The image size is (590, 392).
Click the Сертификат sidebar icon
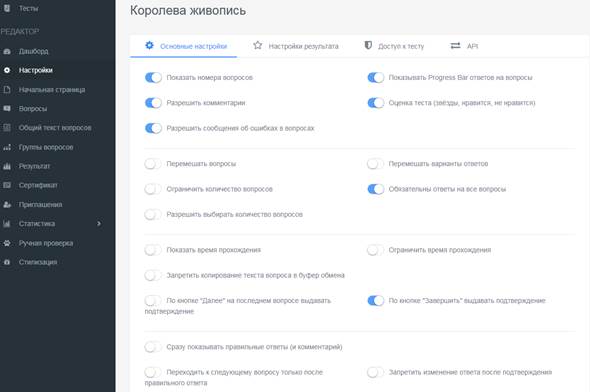[7, 185]
